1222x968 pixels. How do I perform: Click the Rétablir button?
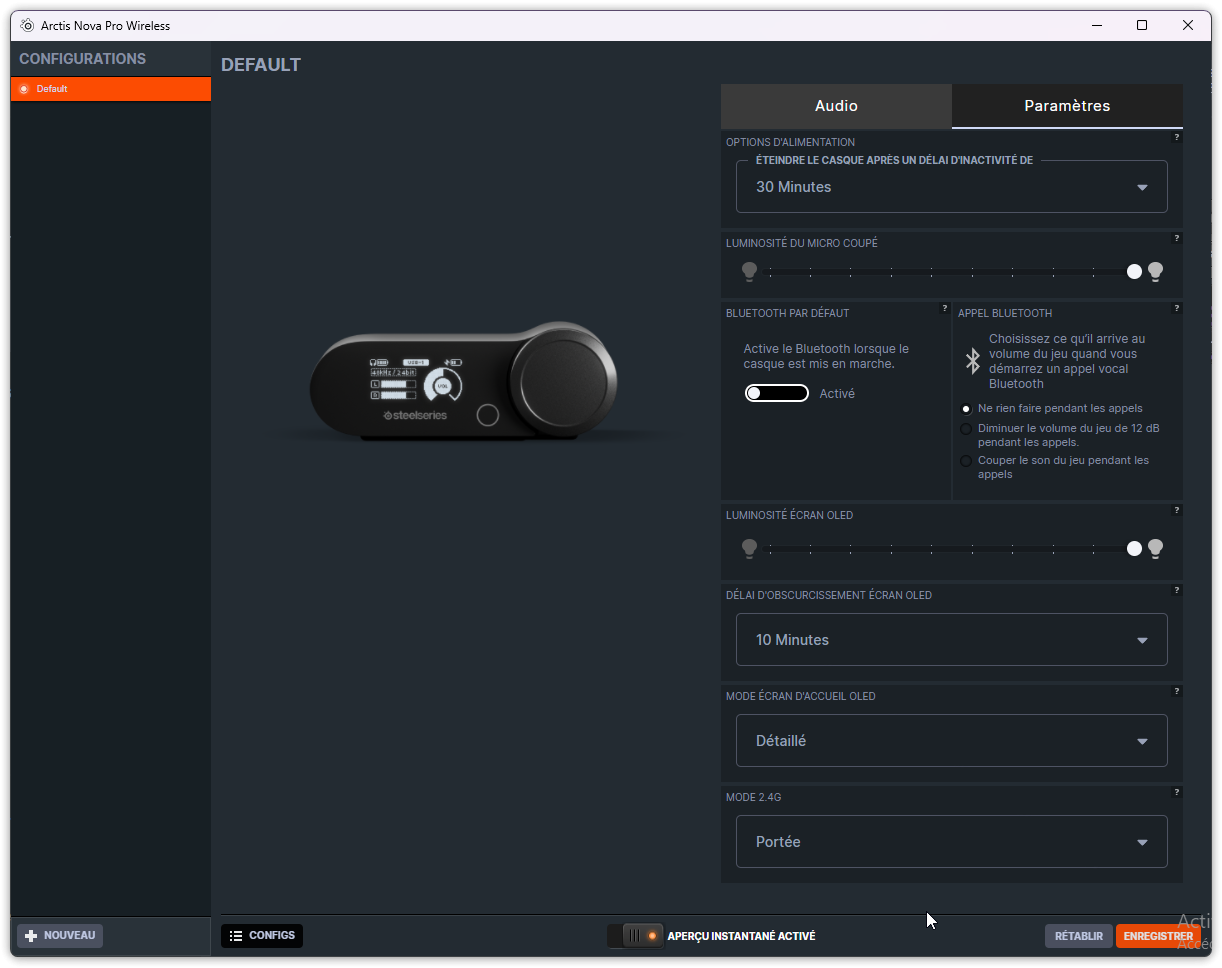pyautogui.click(x=1079, y=936)
